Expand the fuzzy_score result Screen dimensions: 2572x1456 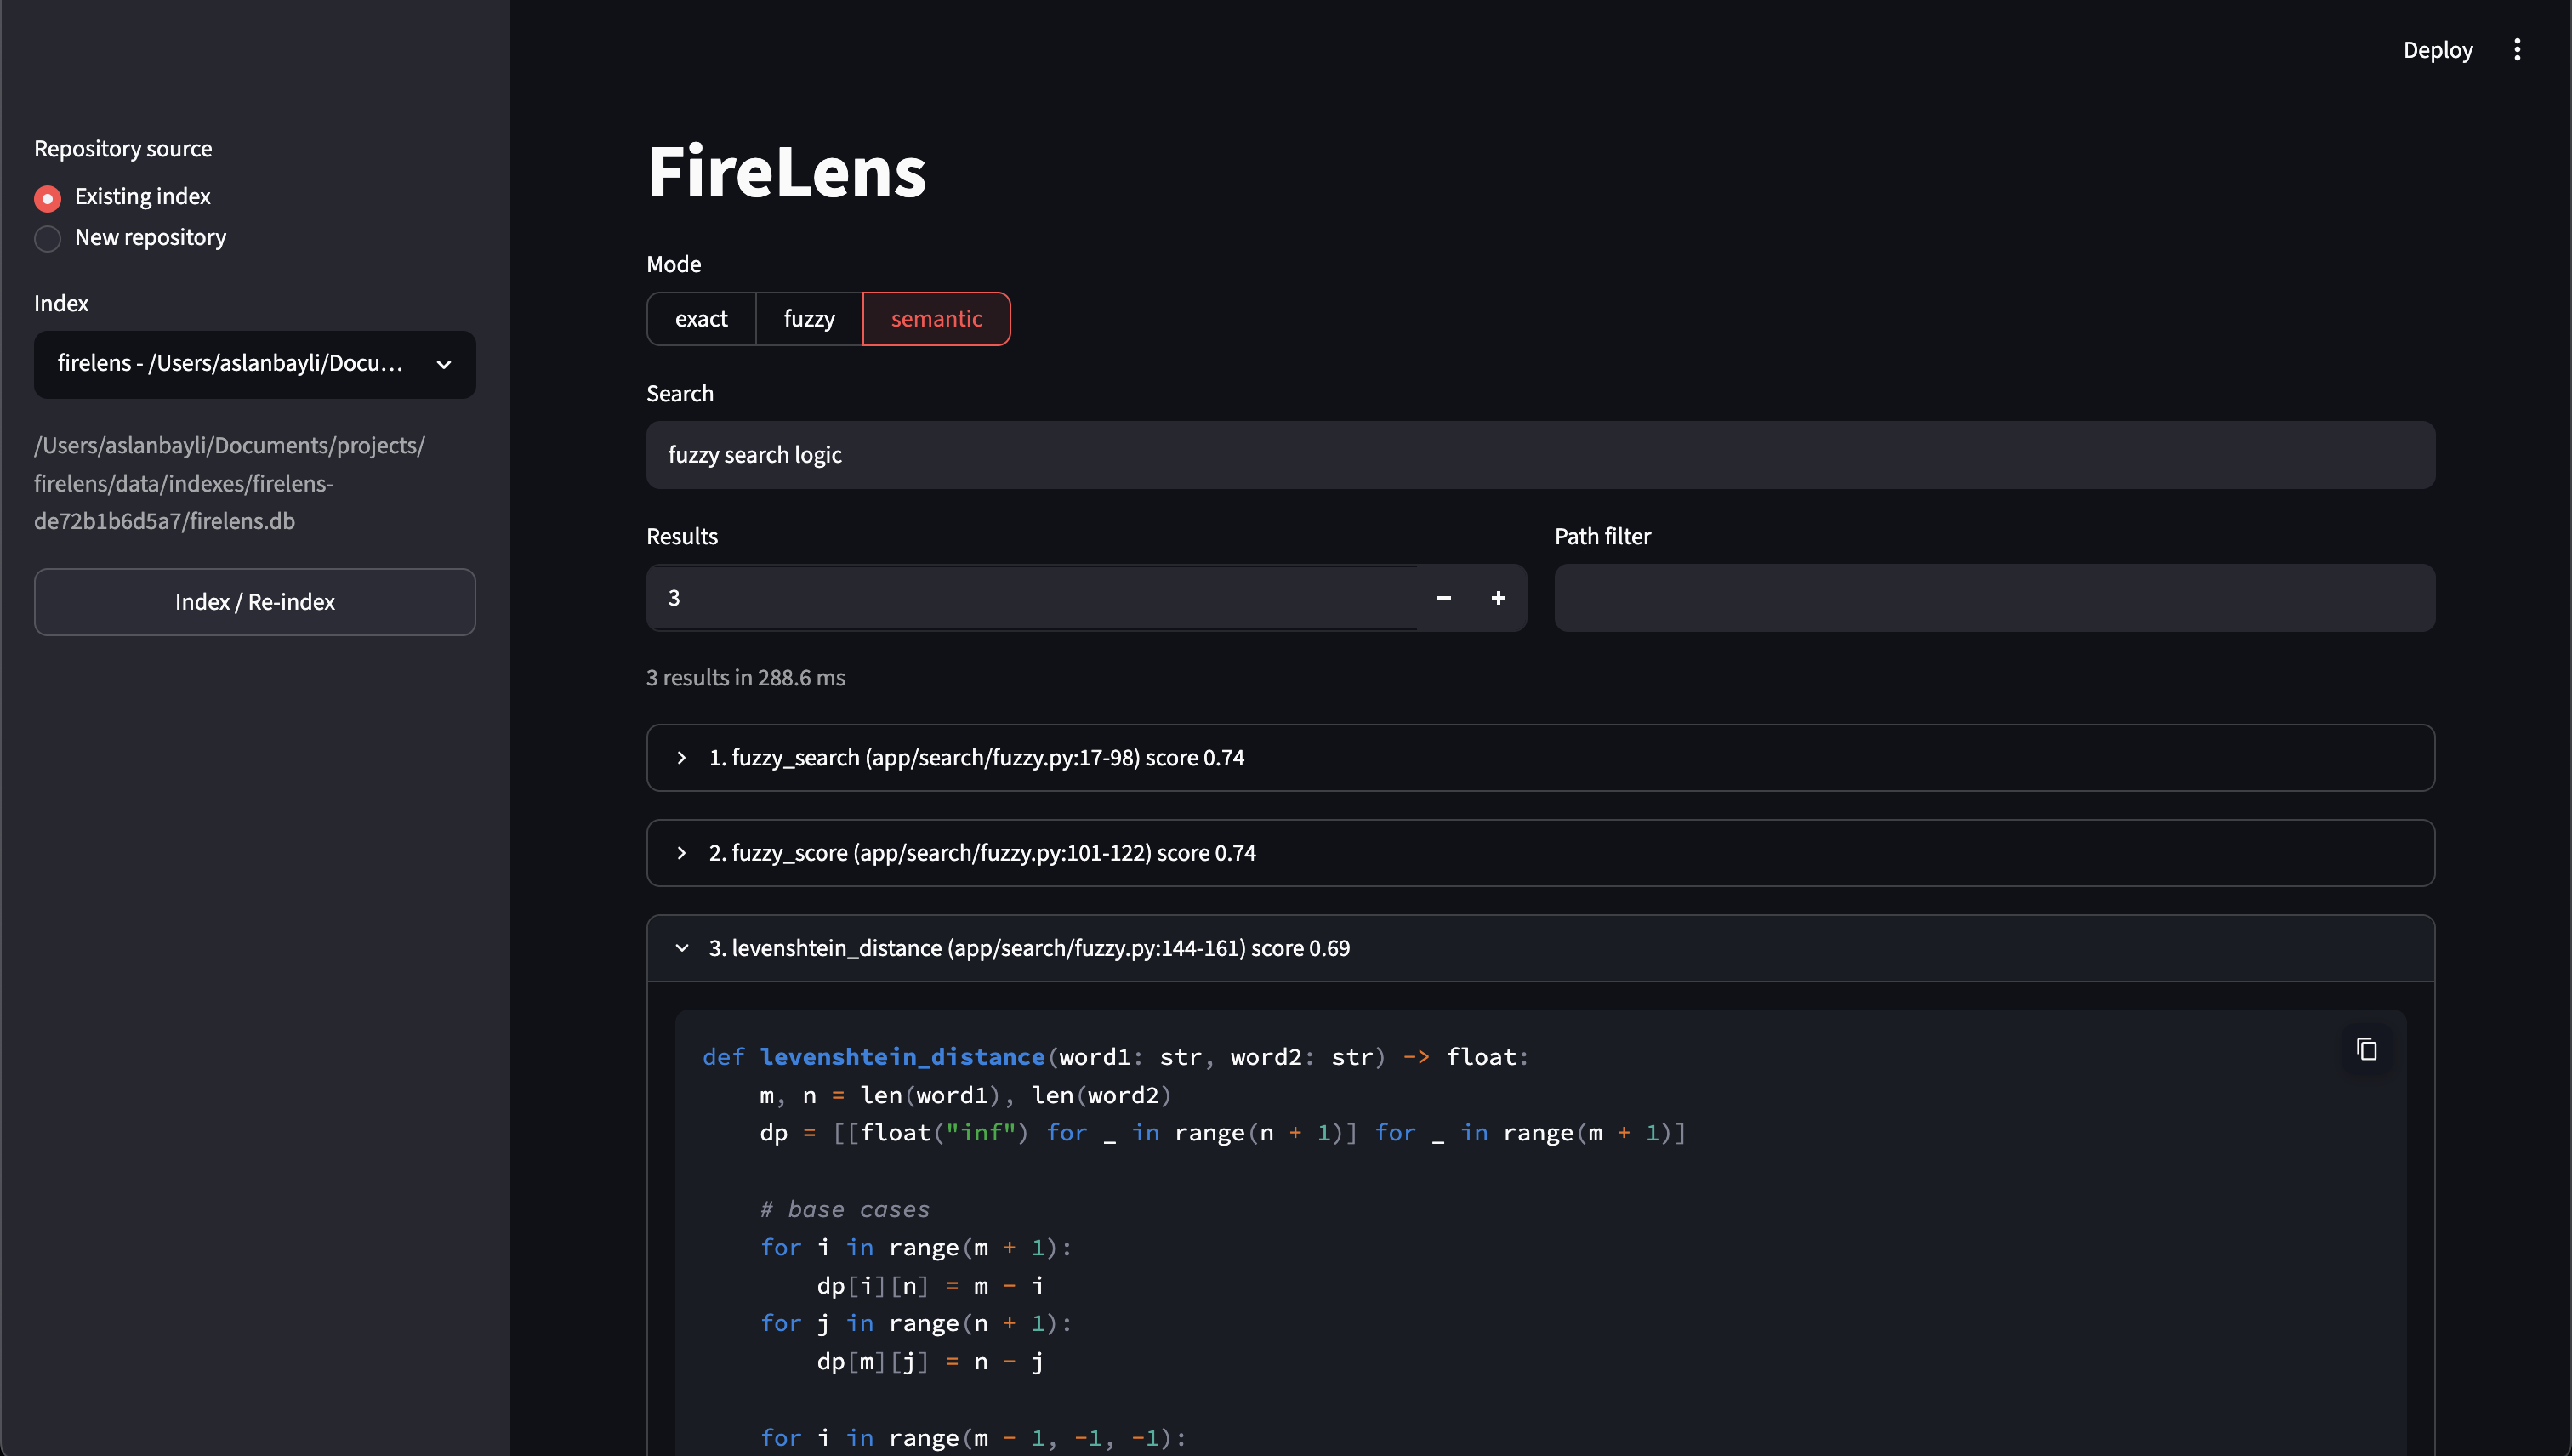(1540, 853)
